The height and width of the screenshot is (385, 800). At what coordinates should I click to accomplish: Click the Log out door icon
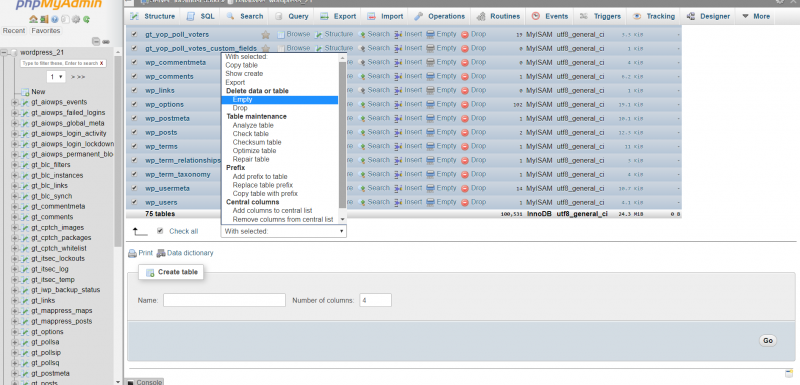coord(44,19)
